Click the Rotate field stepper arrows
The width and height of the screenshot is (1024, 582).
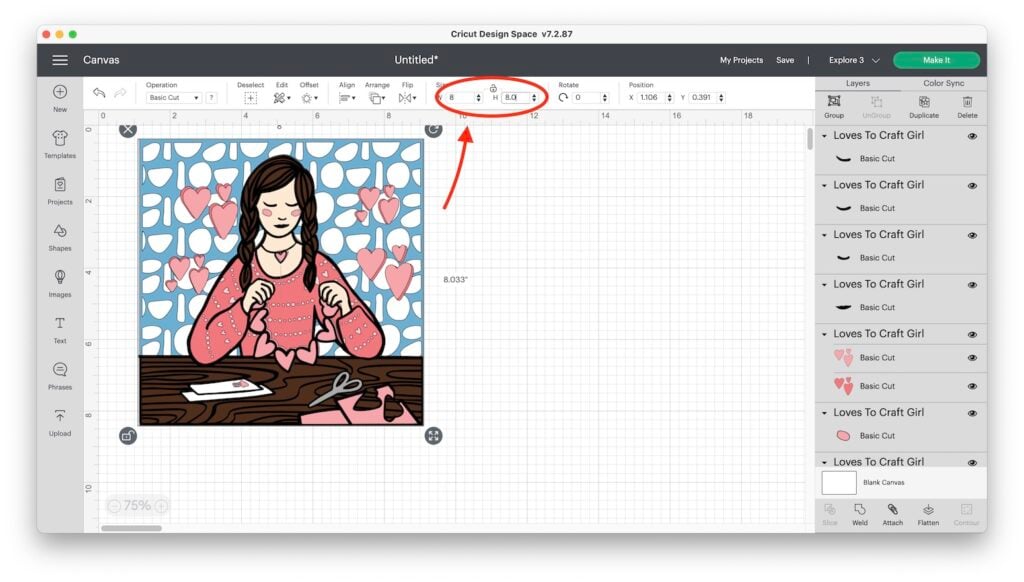605,97
